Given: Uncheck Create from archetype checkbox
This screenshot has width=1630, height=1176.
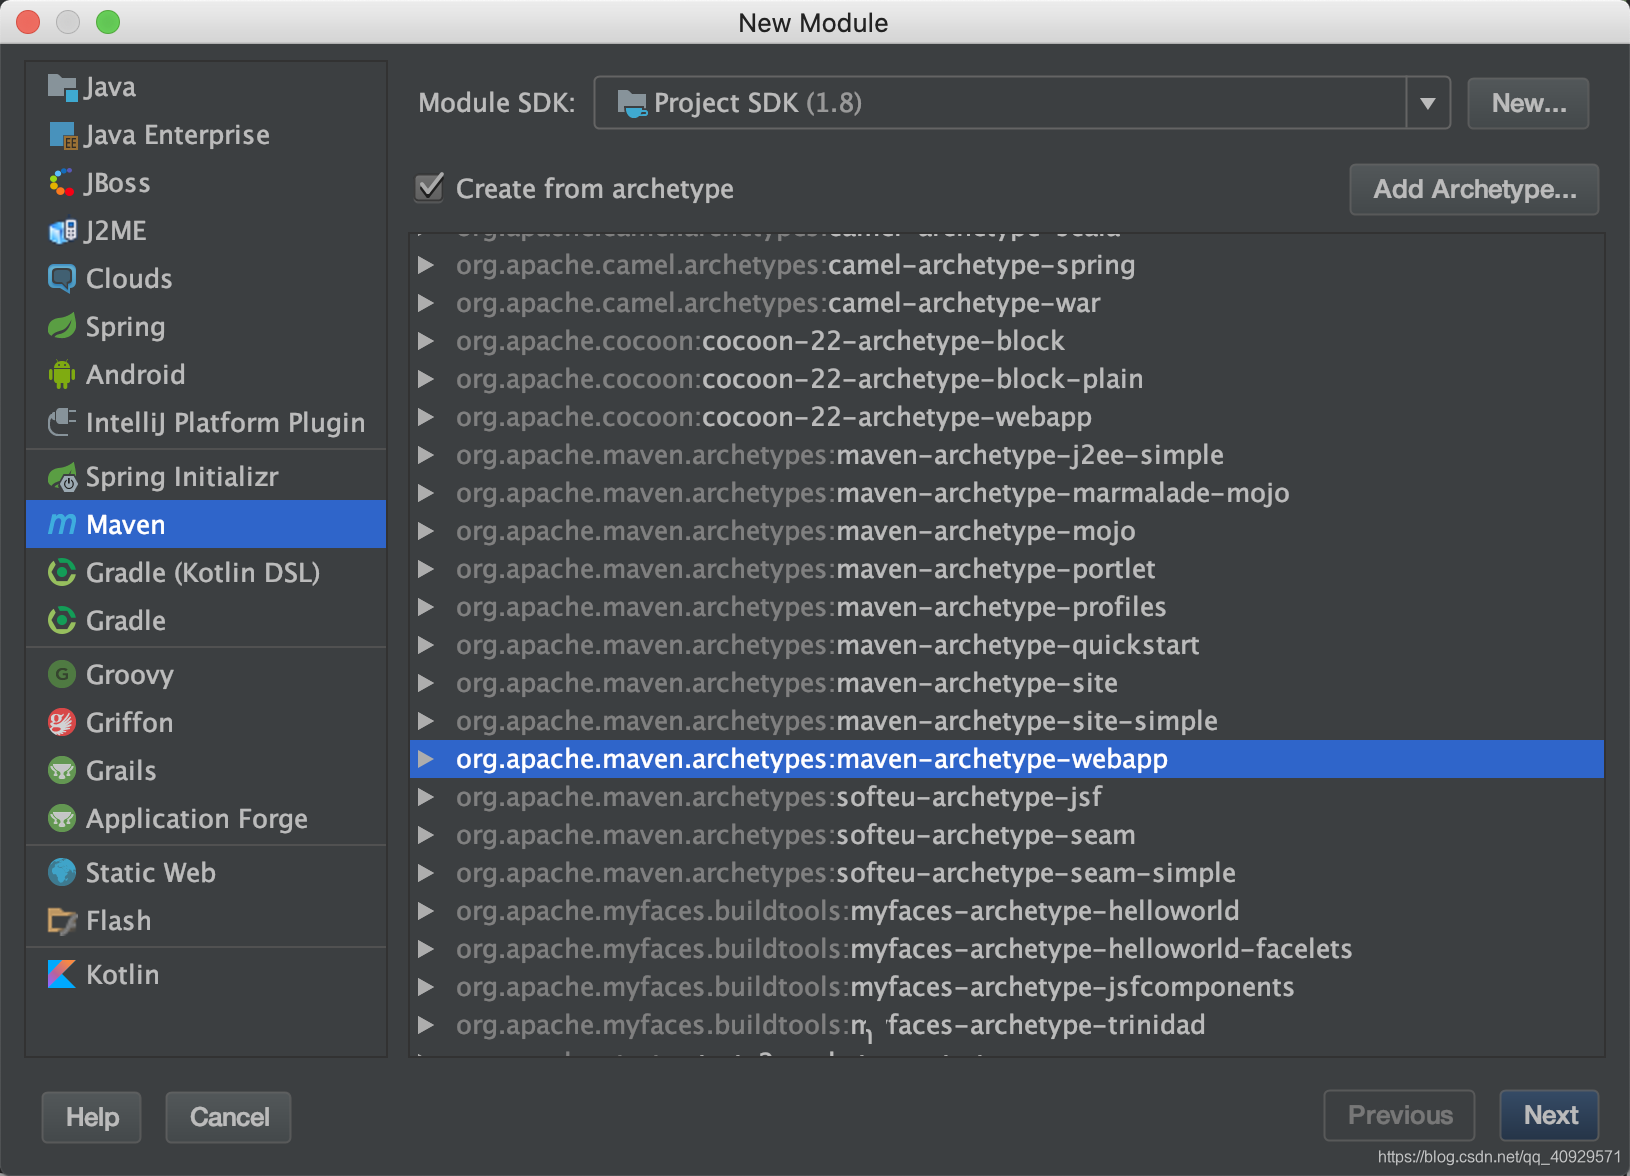Looking at the screenshot, I should [x=430, y=187].
